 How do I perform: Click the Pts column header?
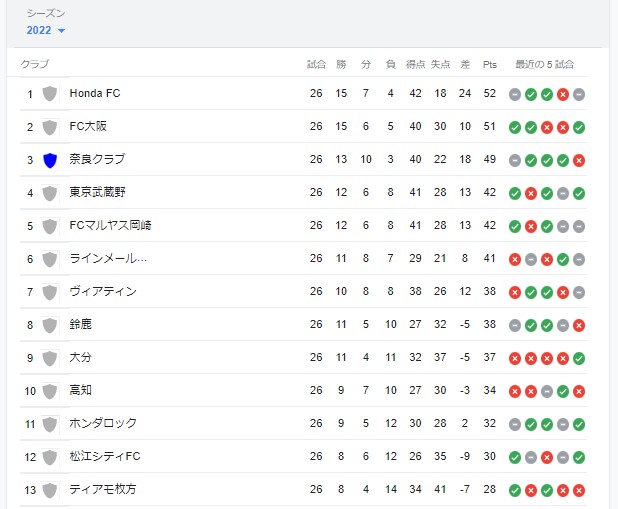pos(490,64)
